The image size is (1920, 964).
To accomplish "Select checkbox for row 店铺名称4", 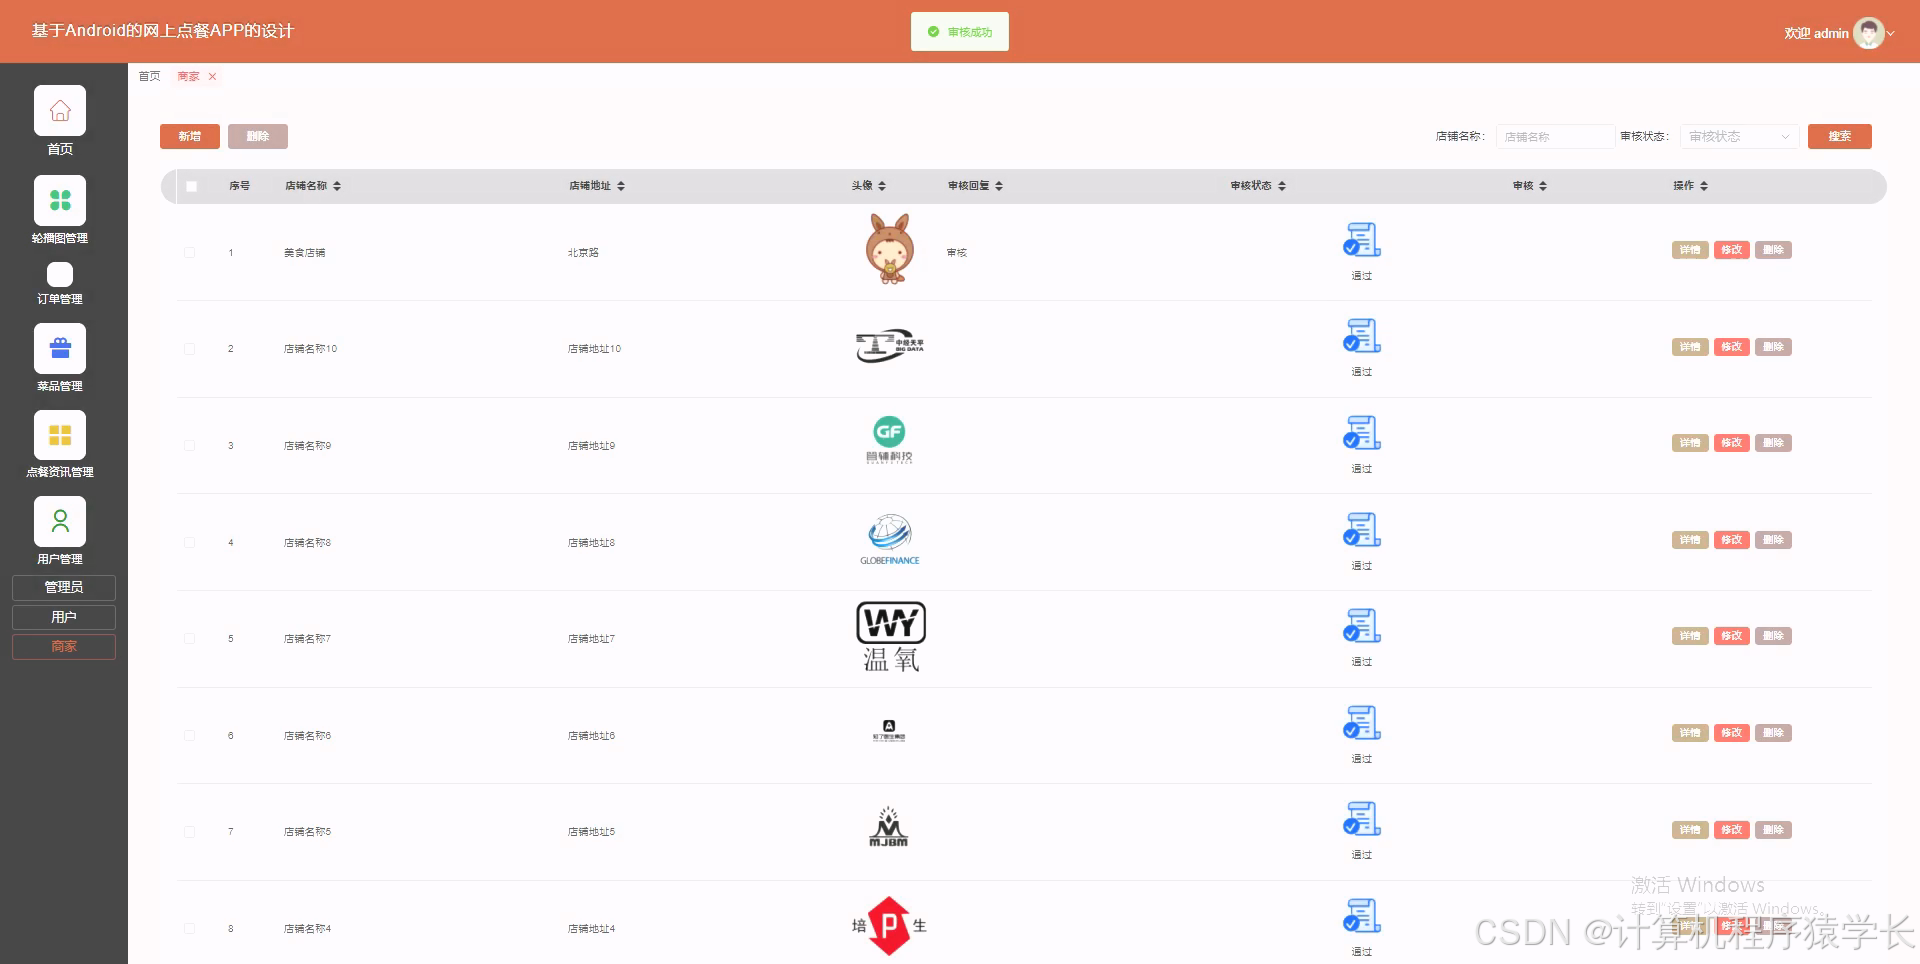I will pos(190,928).
